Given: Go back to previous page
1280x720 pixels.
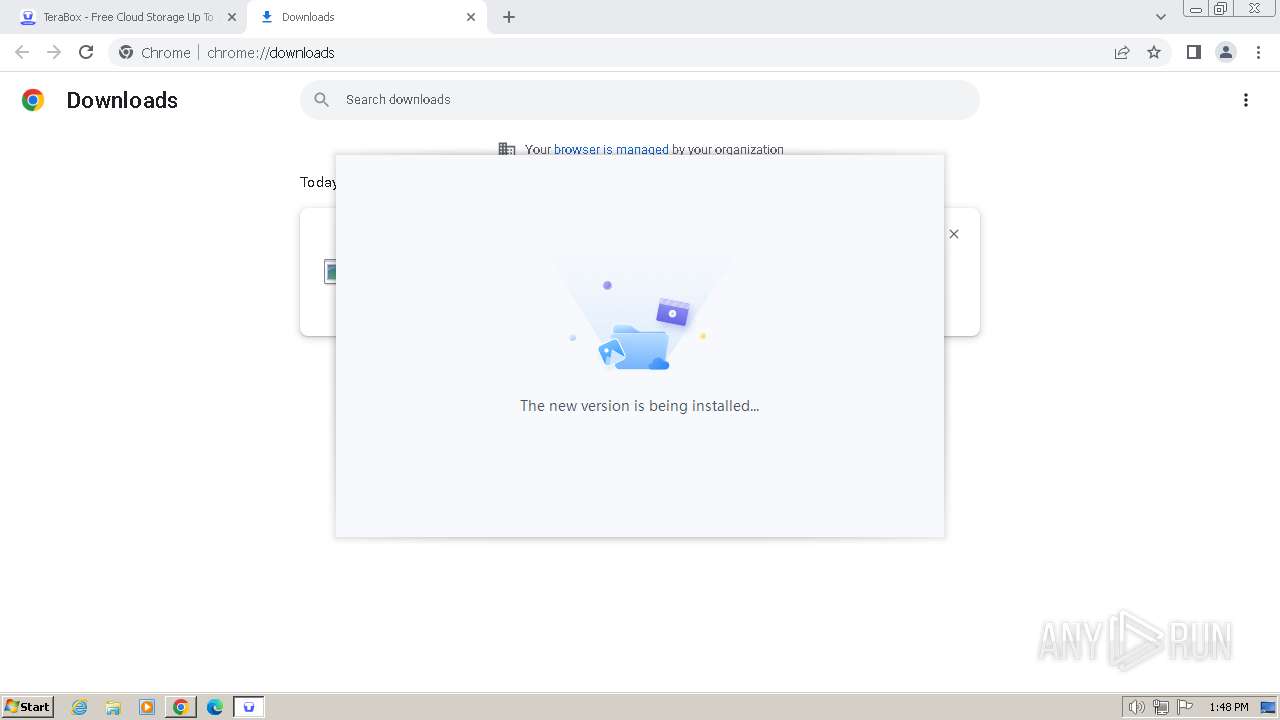Looking at the screenshot, I should click(22, 52).
